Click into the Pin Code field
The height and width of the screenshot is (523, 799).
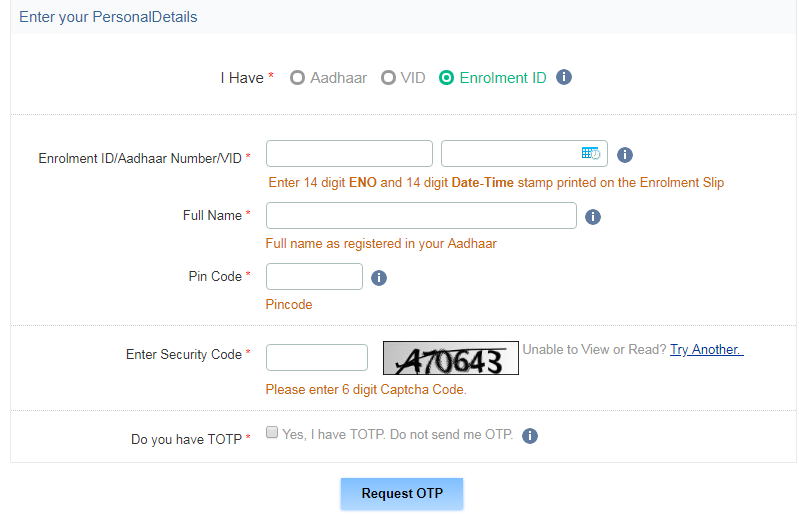pyautogui.click(x=314, y=276)
